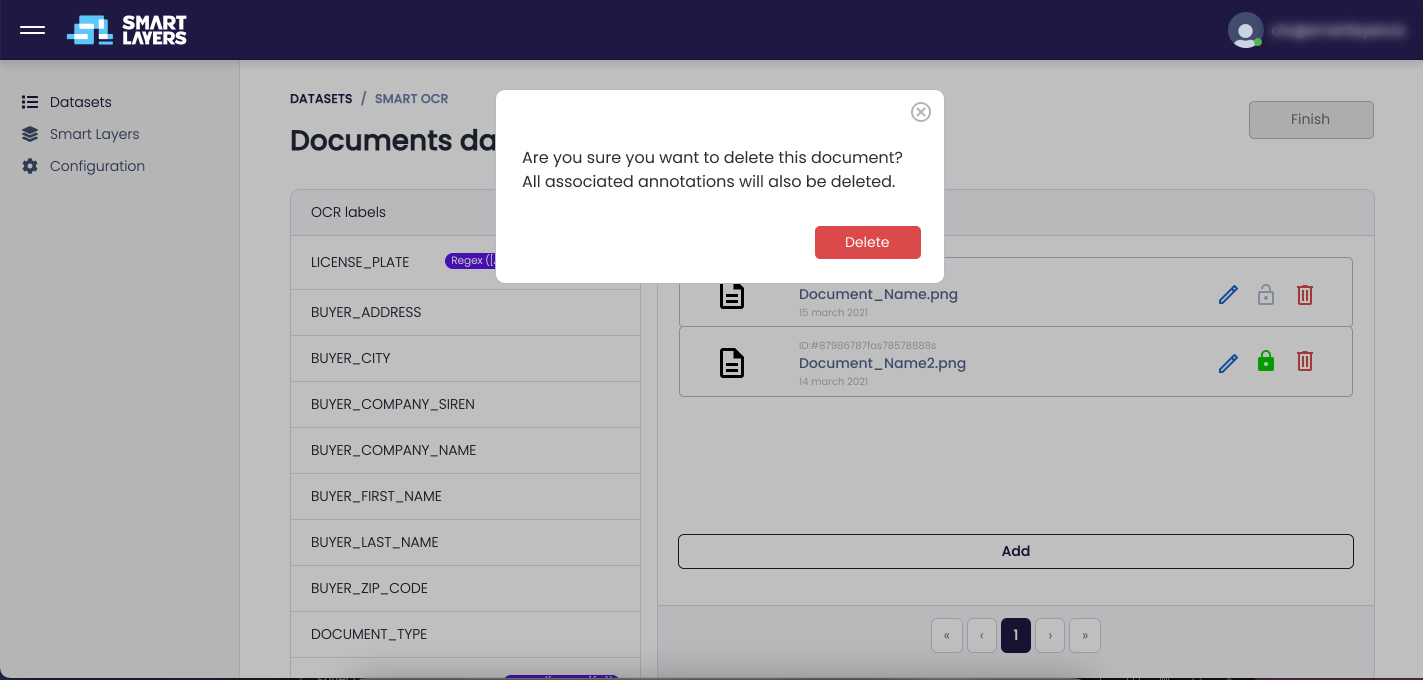Toggle the lock on Document_Name.png
1423x680 pixels.
tap(1266, 295)
